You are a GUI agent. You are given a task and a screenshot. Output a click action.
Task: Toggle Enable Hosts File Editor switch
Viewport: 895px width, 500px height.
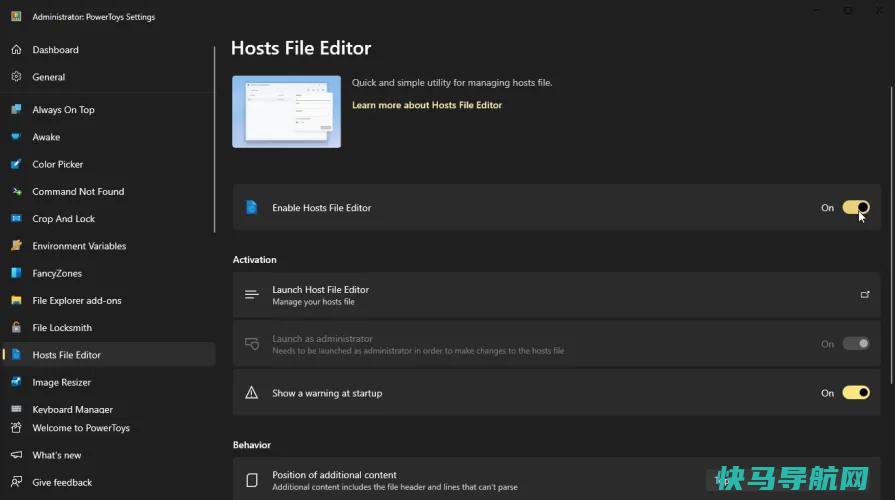pos(856,207)
